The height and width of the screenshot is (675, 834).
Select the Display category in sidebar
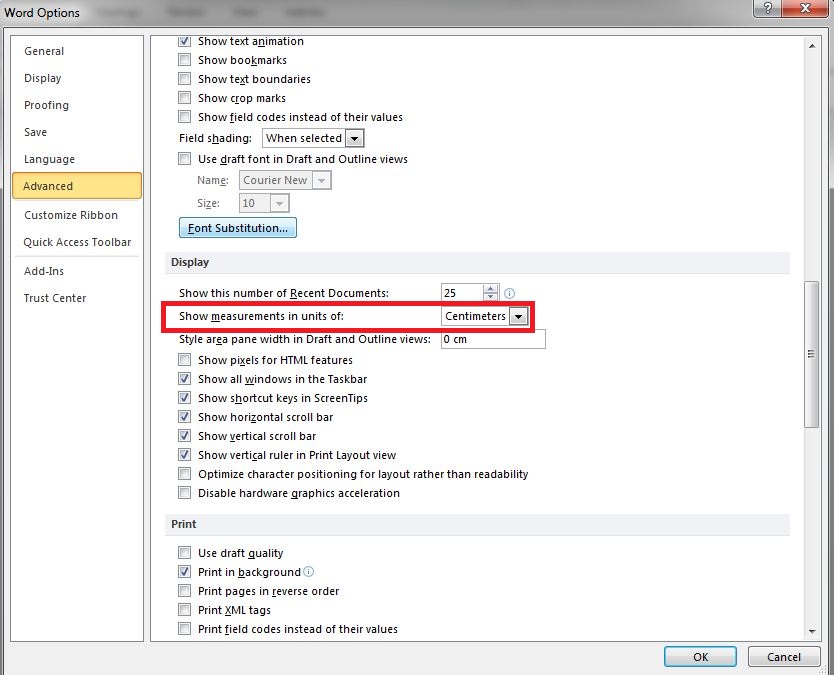click(x=77, y=78)
